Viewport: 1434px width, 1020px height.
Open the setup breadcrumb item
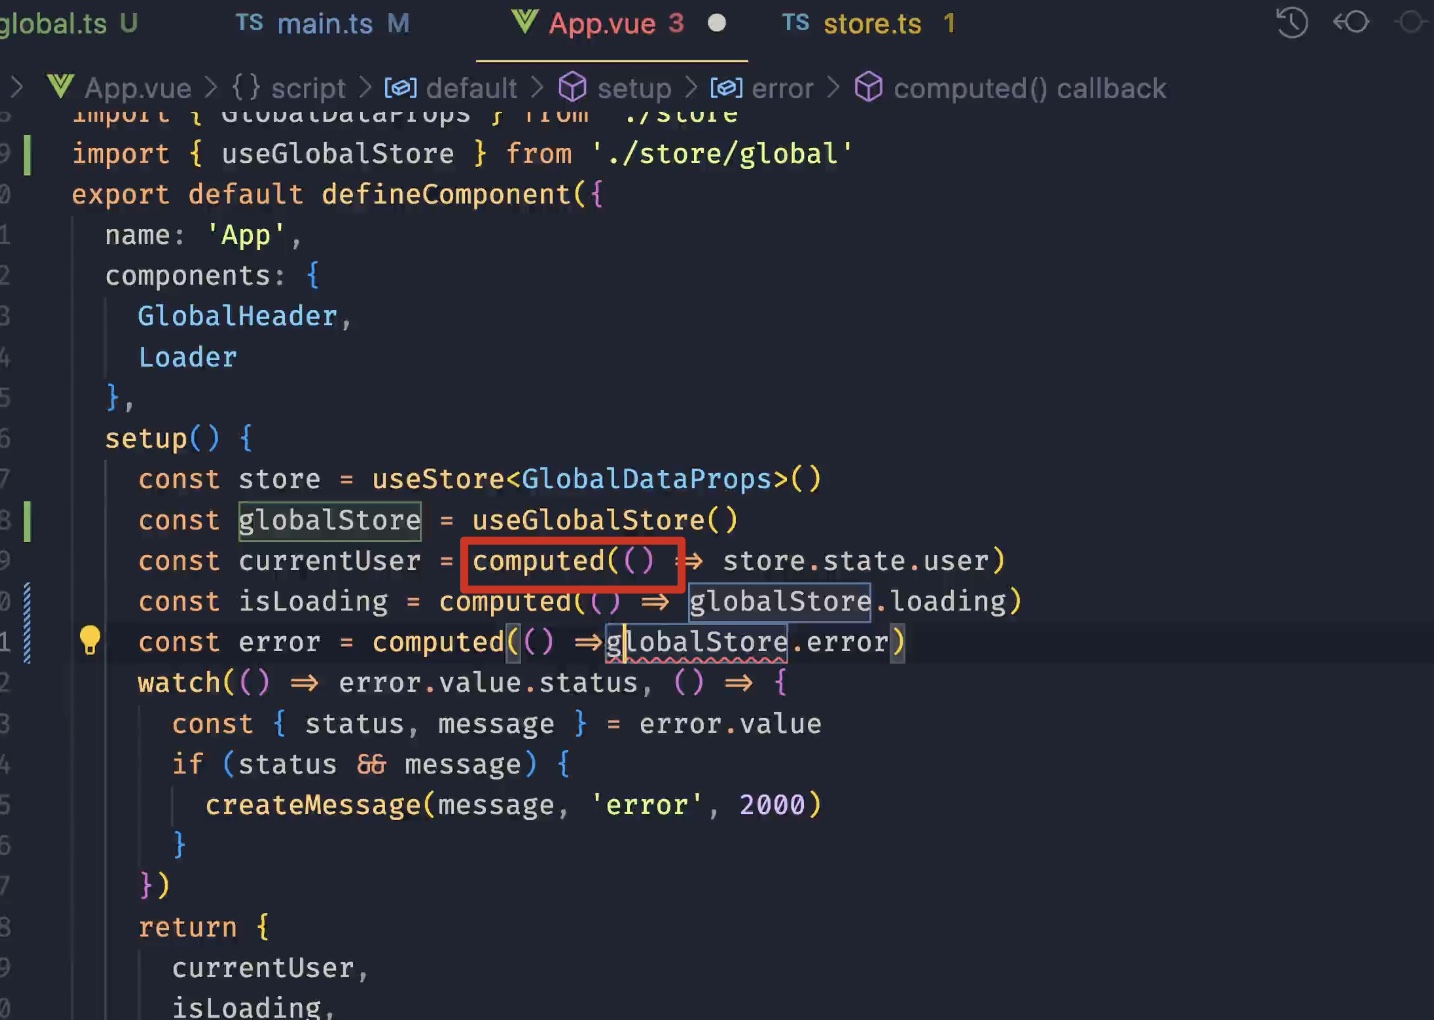[x=634, y=88]
